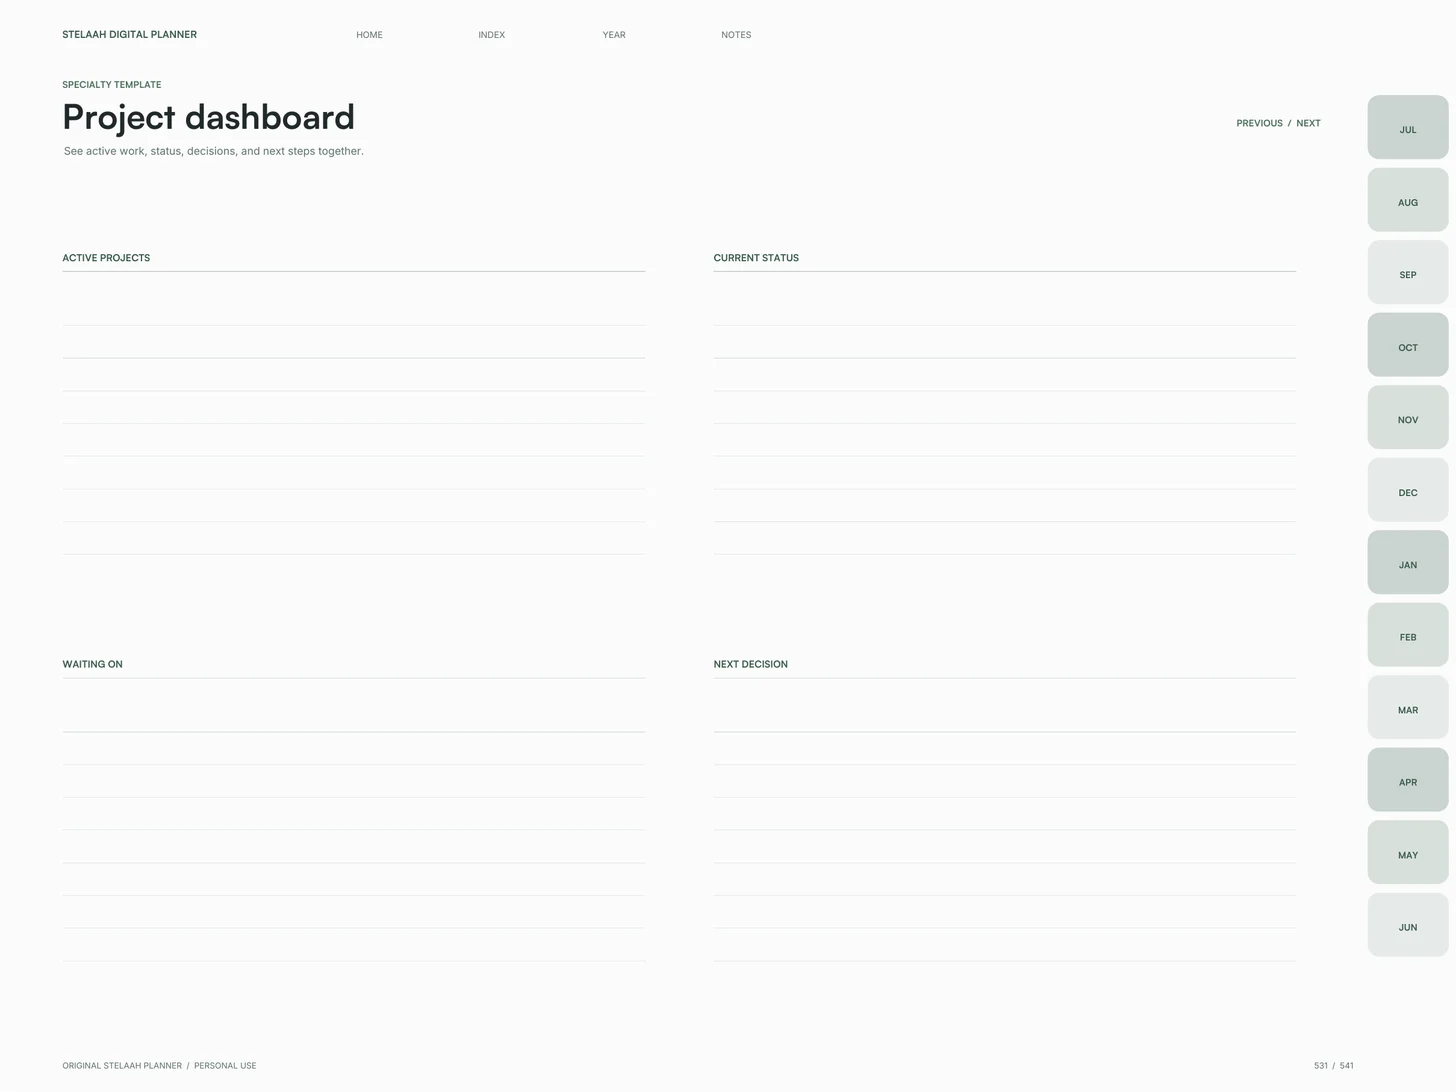Switch to the NOV month tab
The image size is (1456, 1092).
point(1408,417)
